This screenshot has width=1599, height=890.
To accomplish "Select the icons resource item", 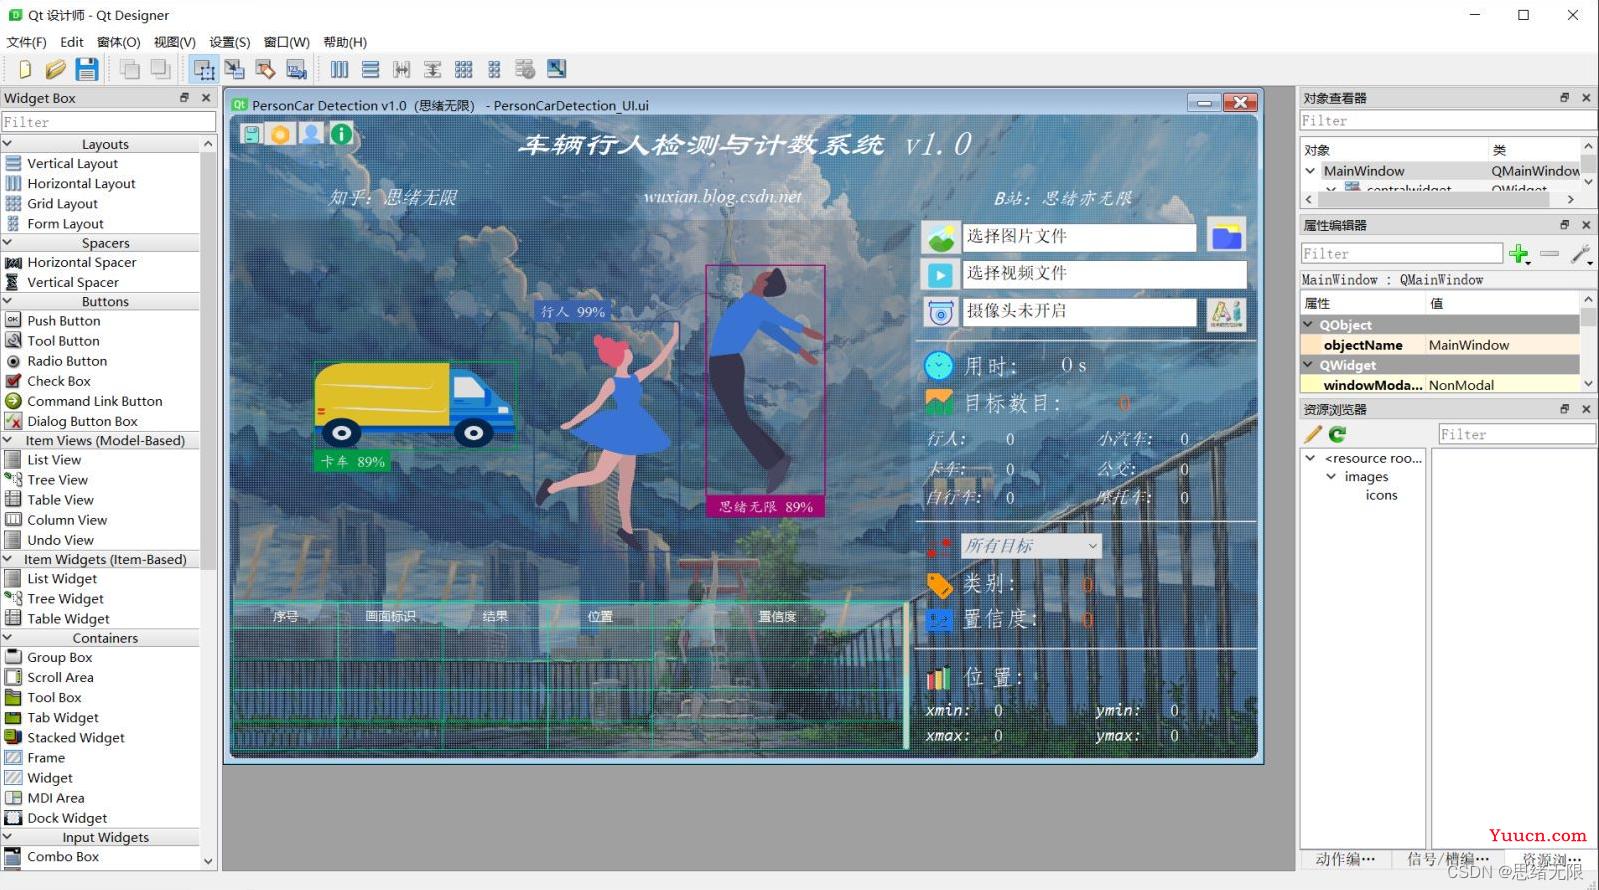I will (1381, 495).
